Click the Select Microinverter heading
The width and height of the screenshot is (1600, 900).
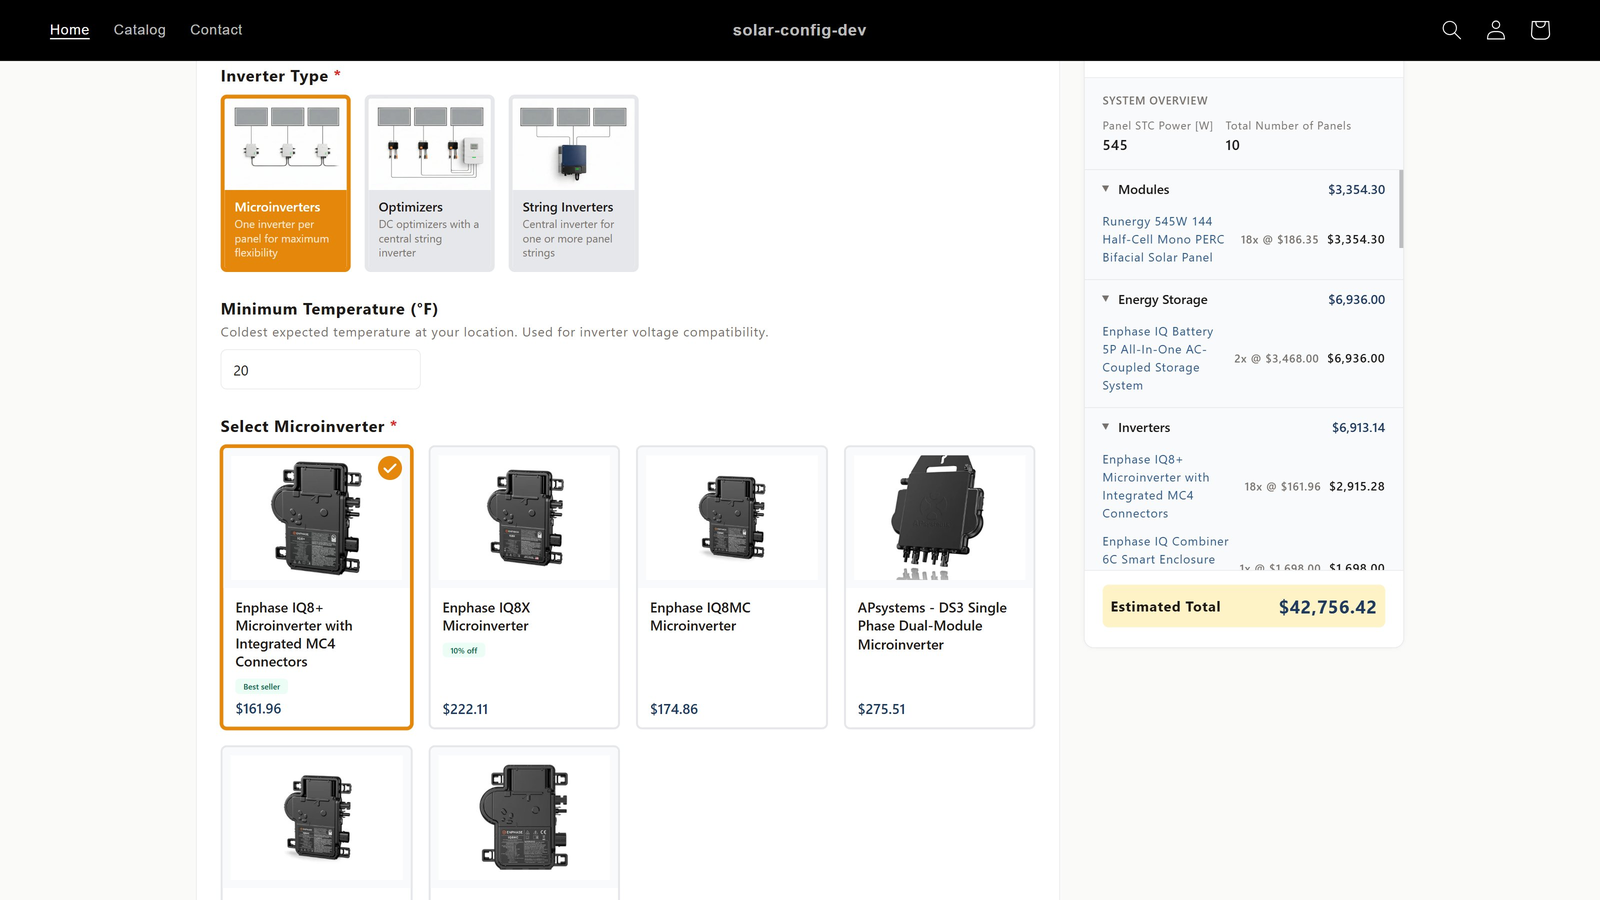pyautogui.click(x=302, y=426)
